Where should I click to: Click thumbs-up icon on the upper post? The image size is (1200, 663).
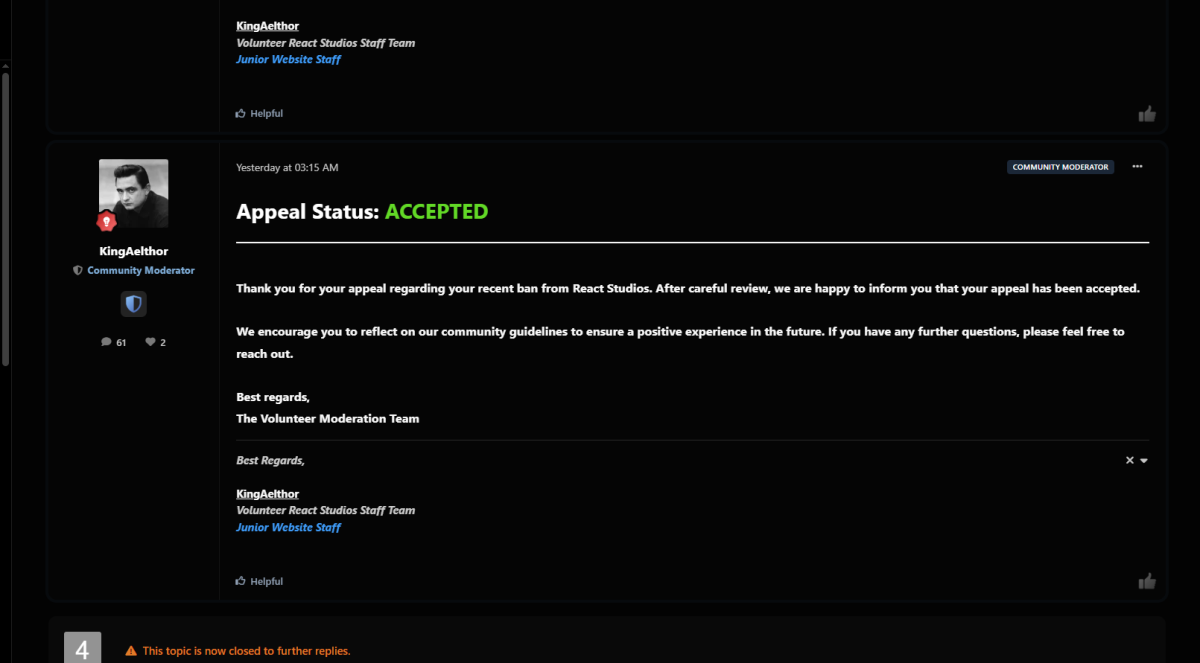point(1147,114)
